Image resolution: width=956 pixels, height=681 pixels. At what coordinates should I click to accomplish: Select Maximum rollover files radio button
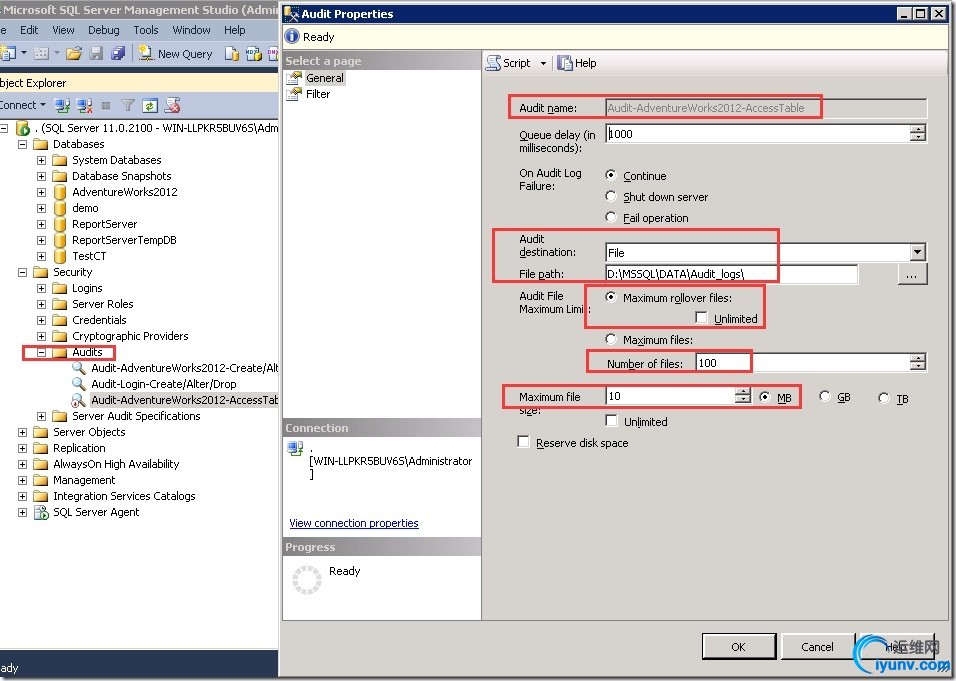(x=611, y=297)
